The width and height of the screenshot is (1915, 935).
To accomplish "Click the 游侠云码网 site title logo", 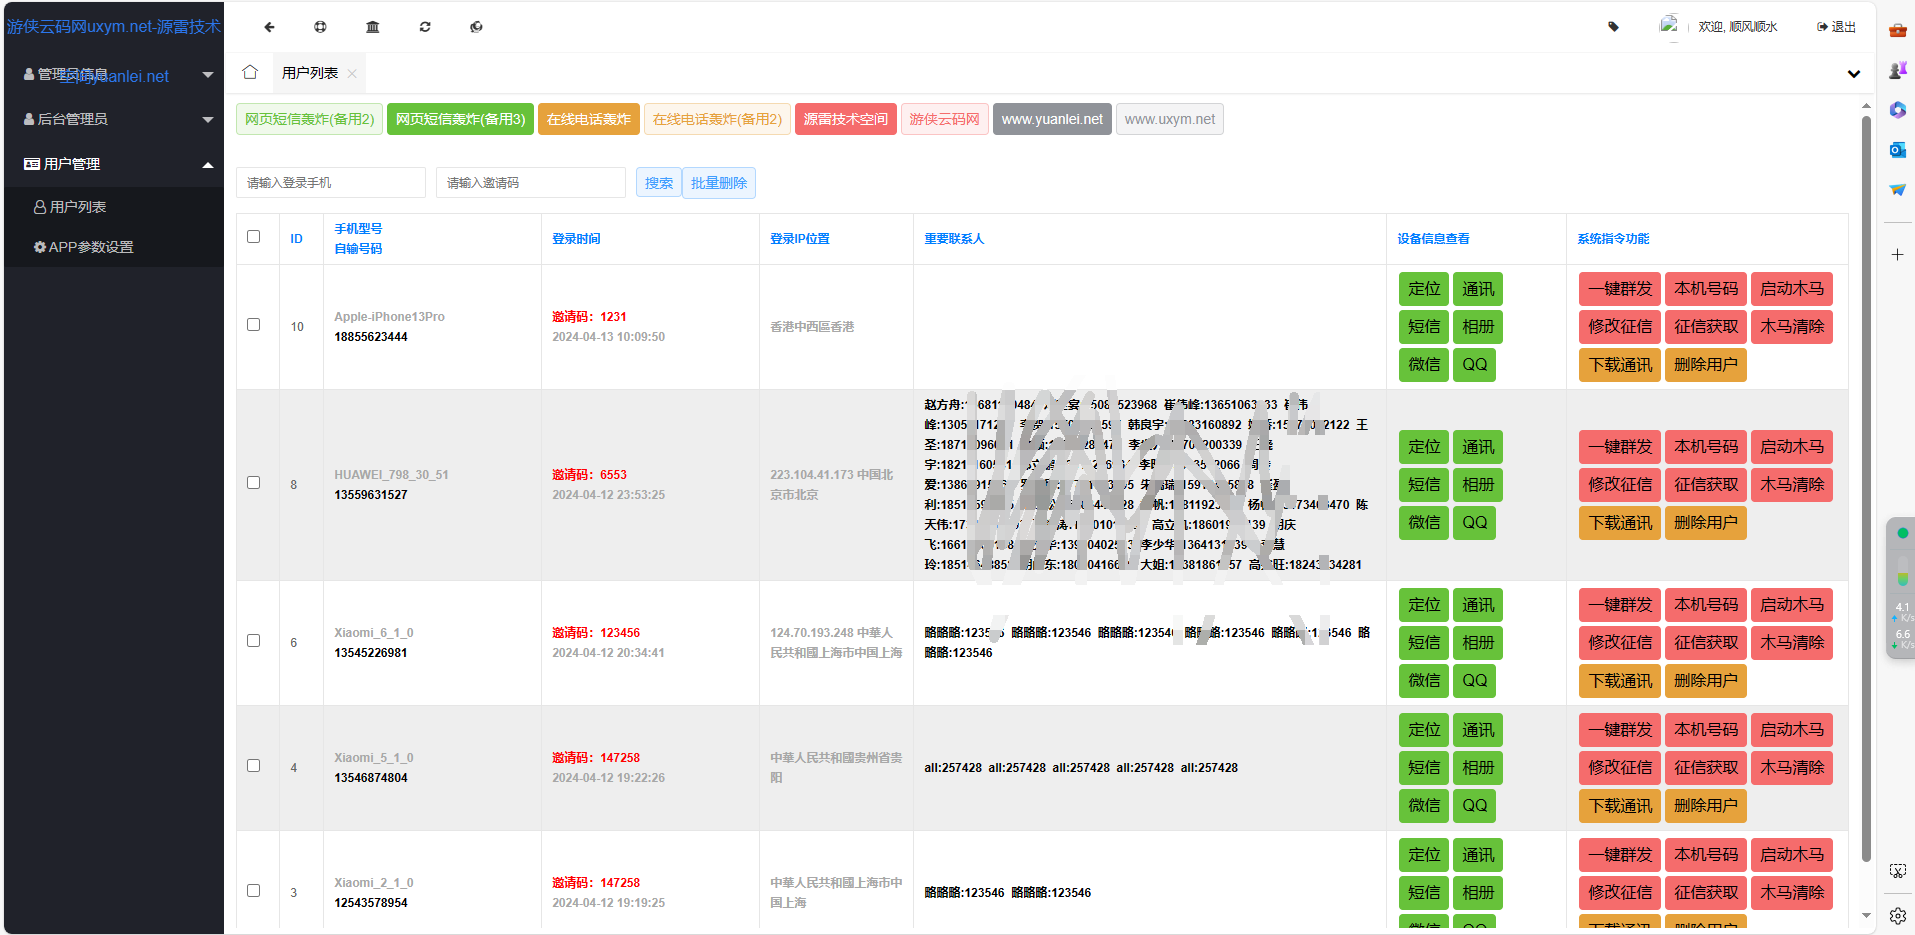I will tap(114, 27).
